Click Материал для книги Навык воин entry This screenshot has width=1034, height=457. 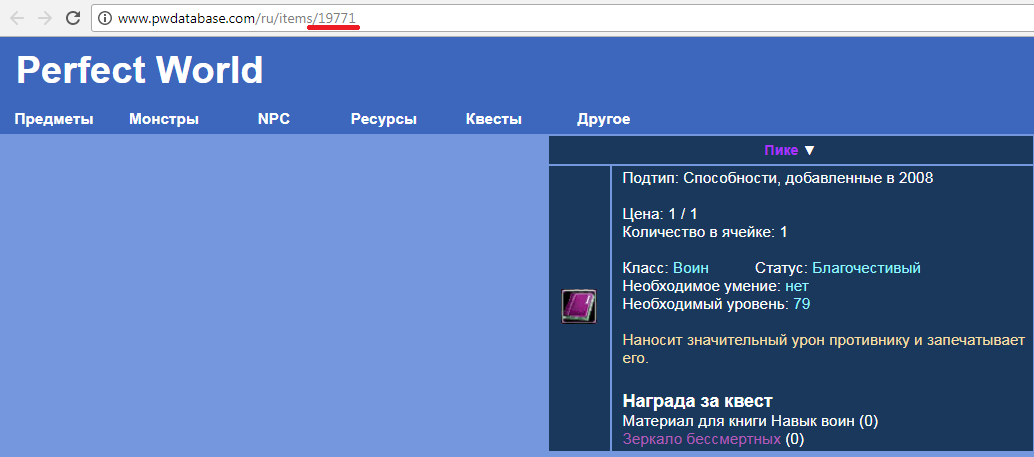point(750,421)
